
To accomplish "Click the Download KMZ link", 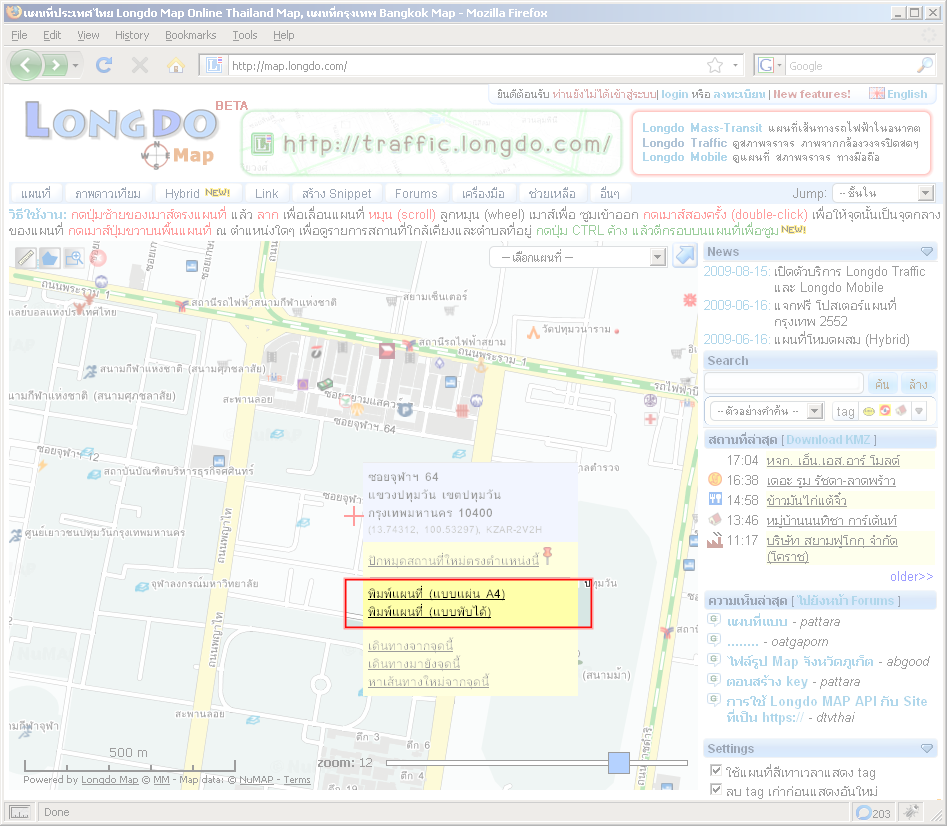I will point(828,440).
